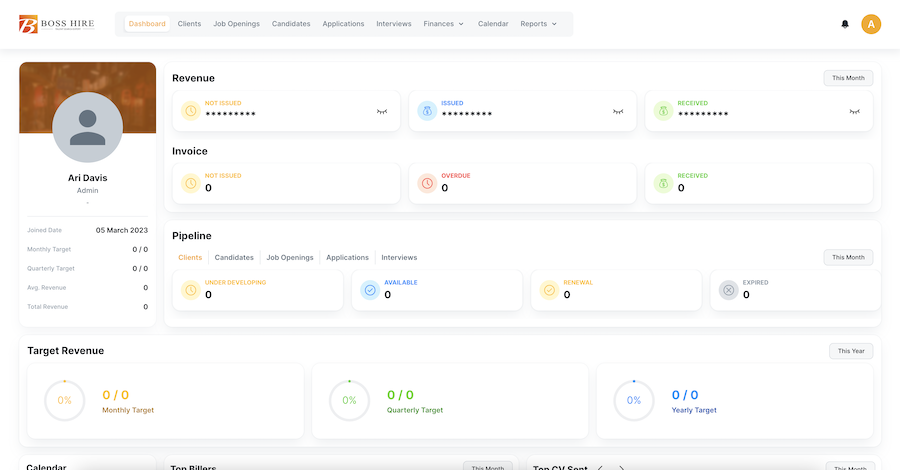
Task: Go to the Calendar page
Action: (492, 24)
